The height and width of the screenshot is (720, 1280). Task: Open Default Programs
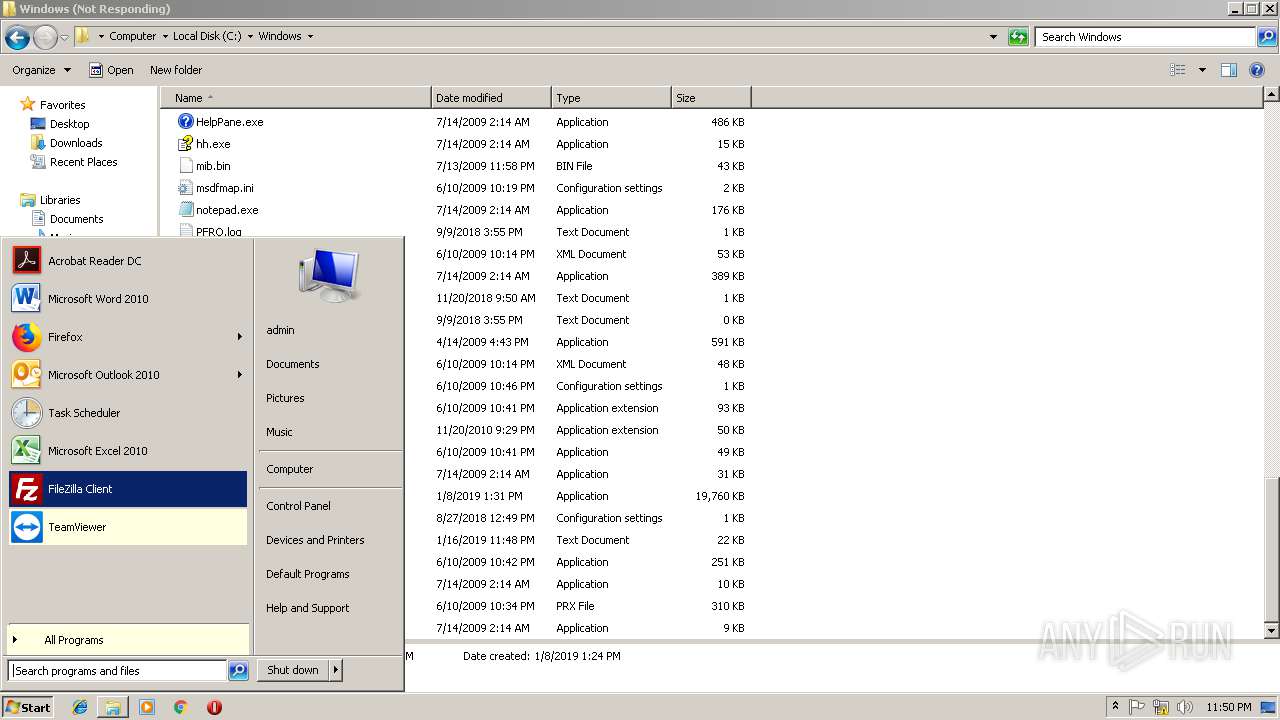[308, 574]
